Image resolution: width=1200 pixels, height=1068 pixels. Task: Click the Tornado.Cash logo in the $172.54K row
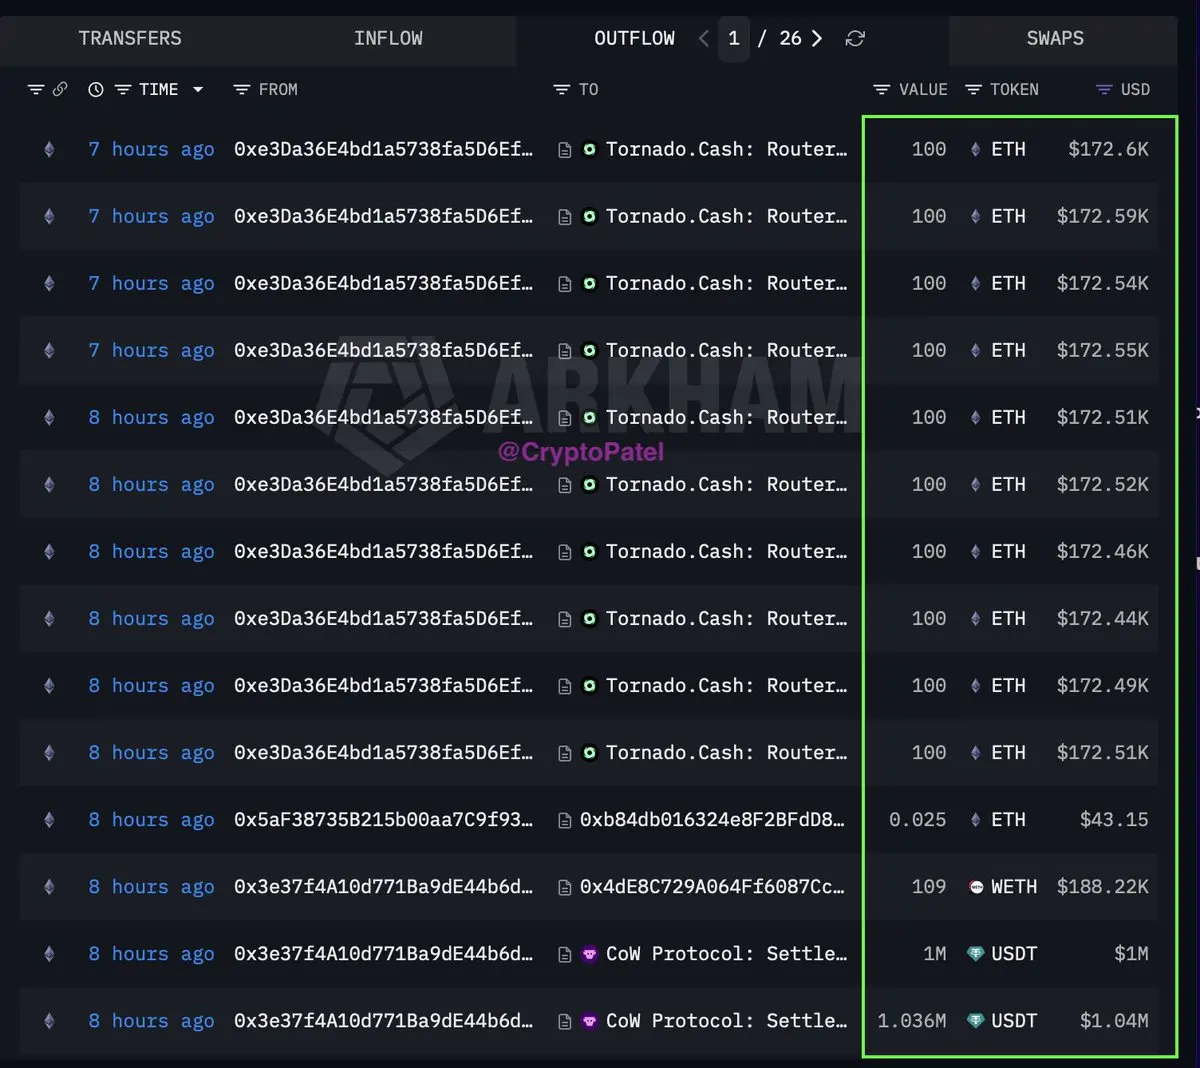590,284
